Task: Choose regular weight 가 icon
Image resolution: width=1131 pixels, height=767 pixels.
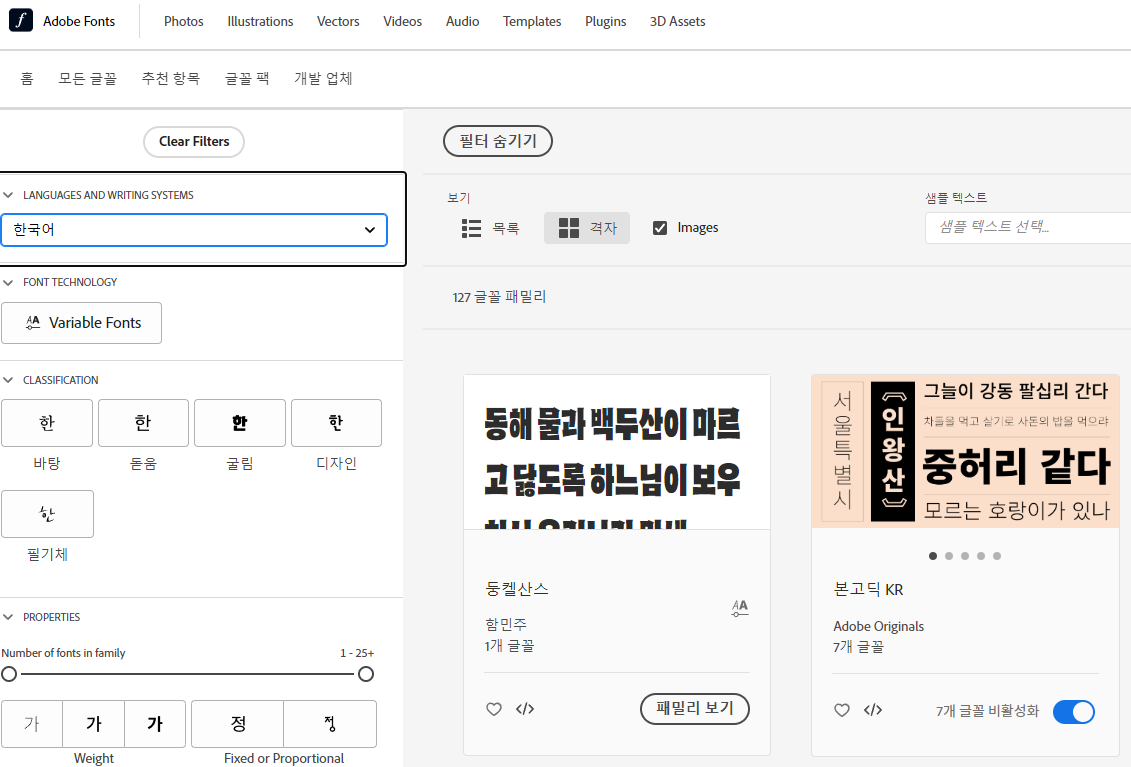Action: 94,724
